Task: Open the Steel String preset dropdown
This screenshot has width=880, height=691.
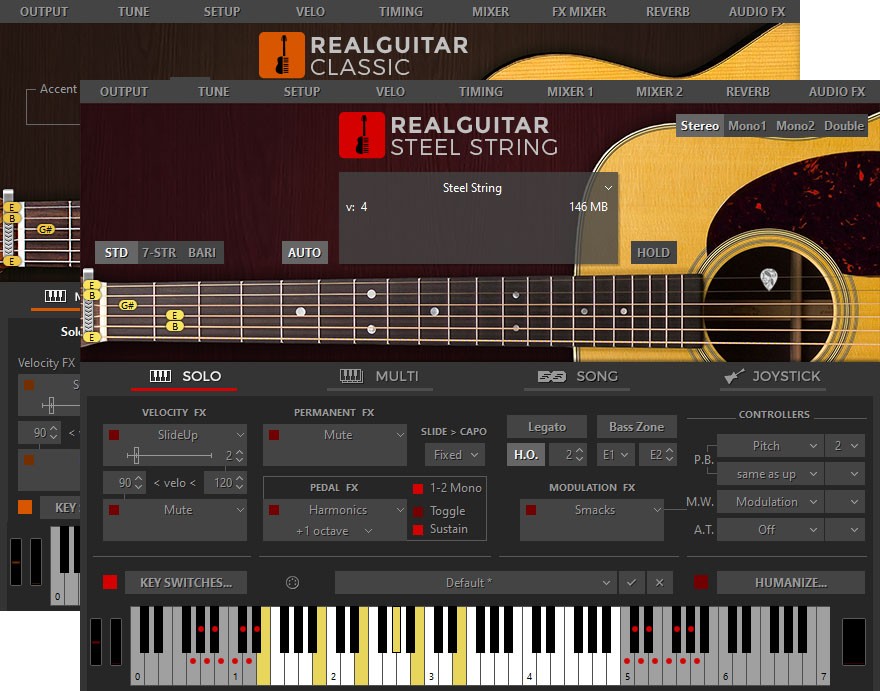Action: tap(472, 188)
